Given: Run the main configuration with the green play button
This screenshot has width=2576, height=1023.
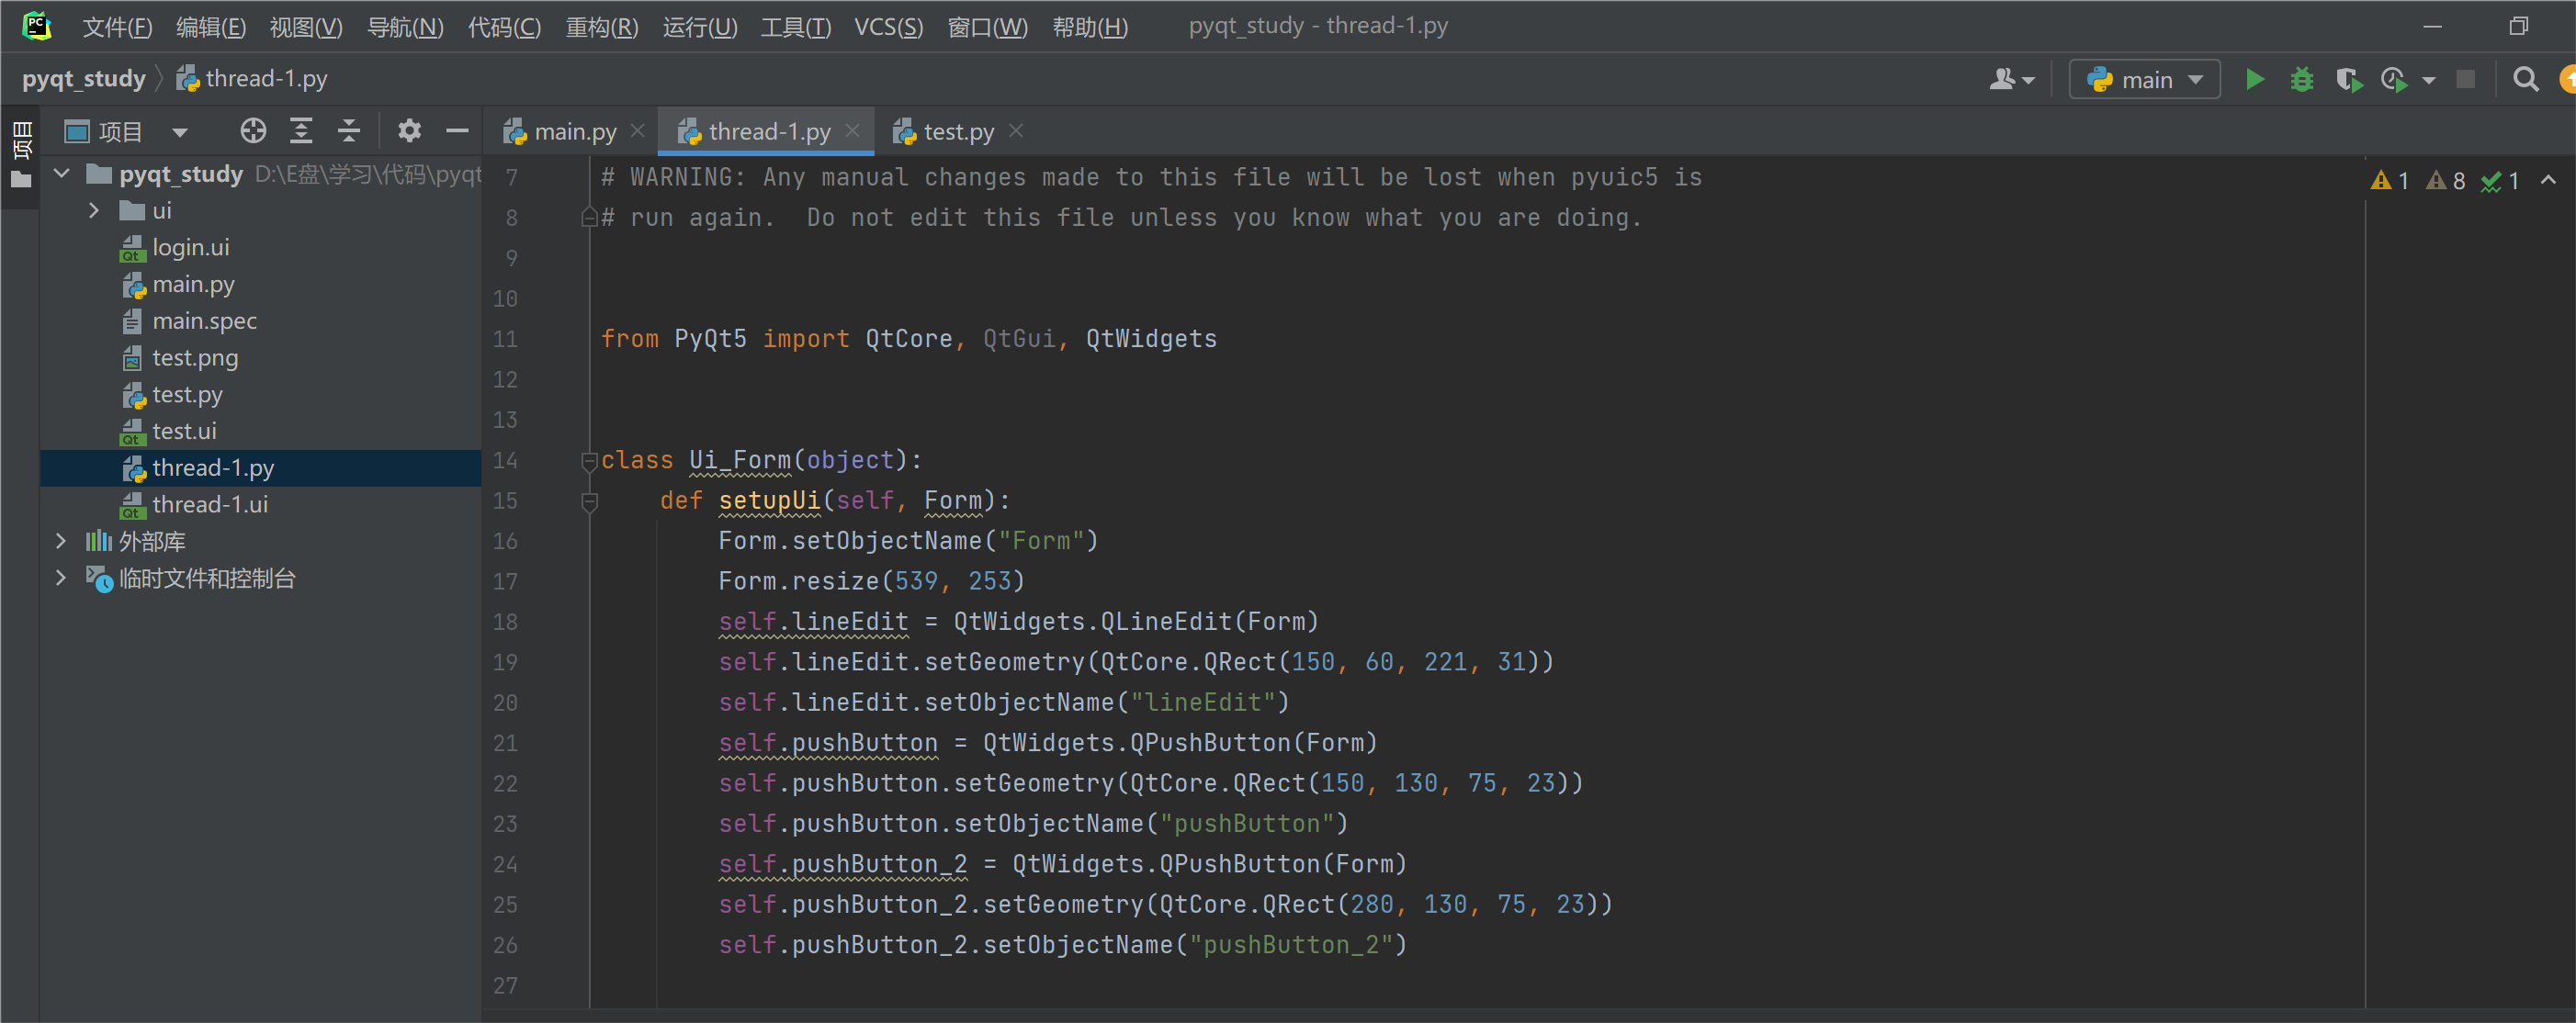Looking at the screenshot, I should [2254, 80].
